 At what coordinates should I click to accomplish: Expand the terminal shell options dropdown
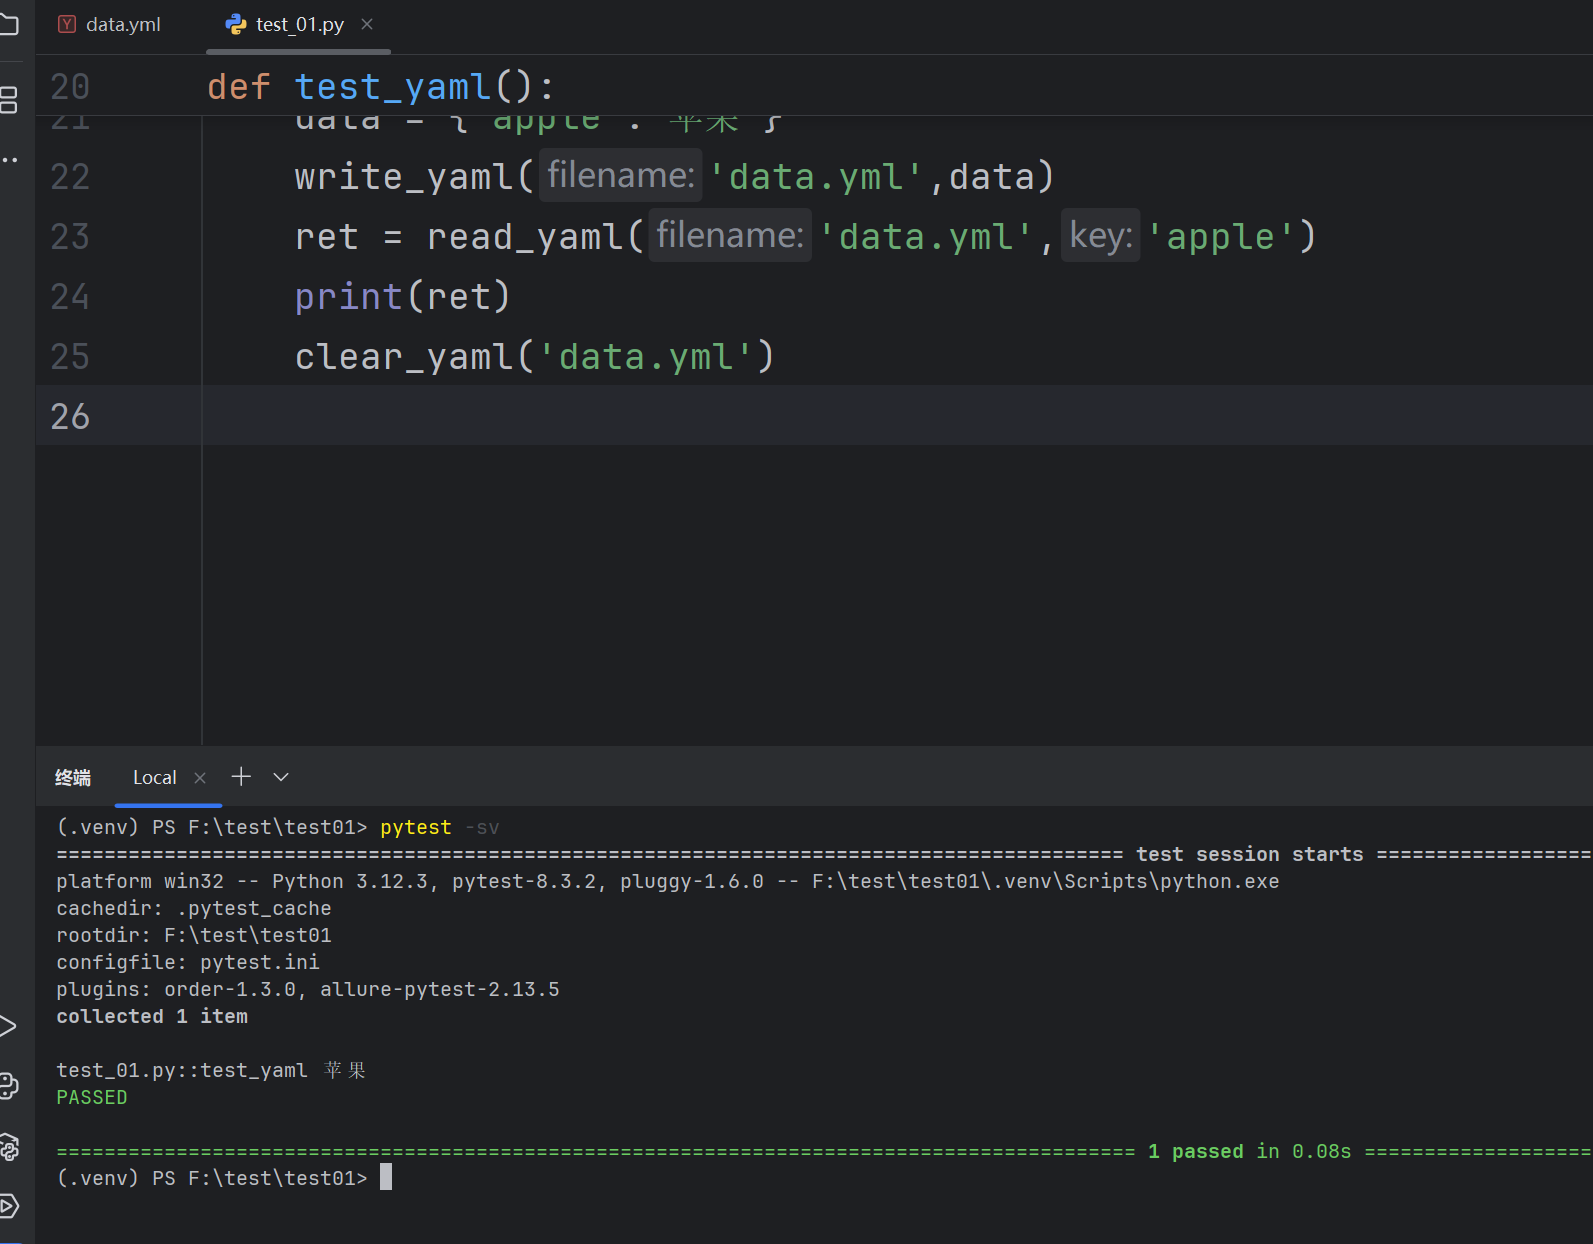[x=281, y=777]
